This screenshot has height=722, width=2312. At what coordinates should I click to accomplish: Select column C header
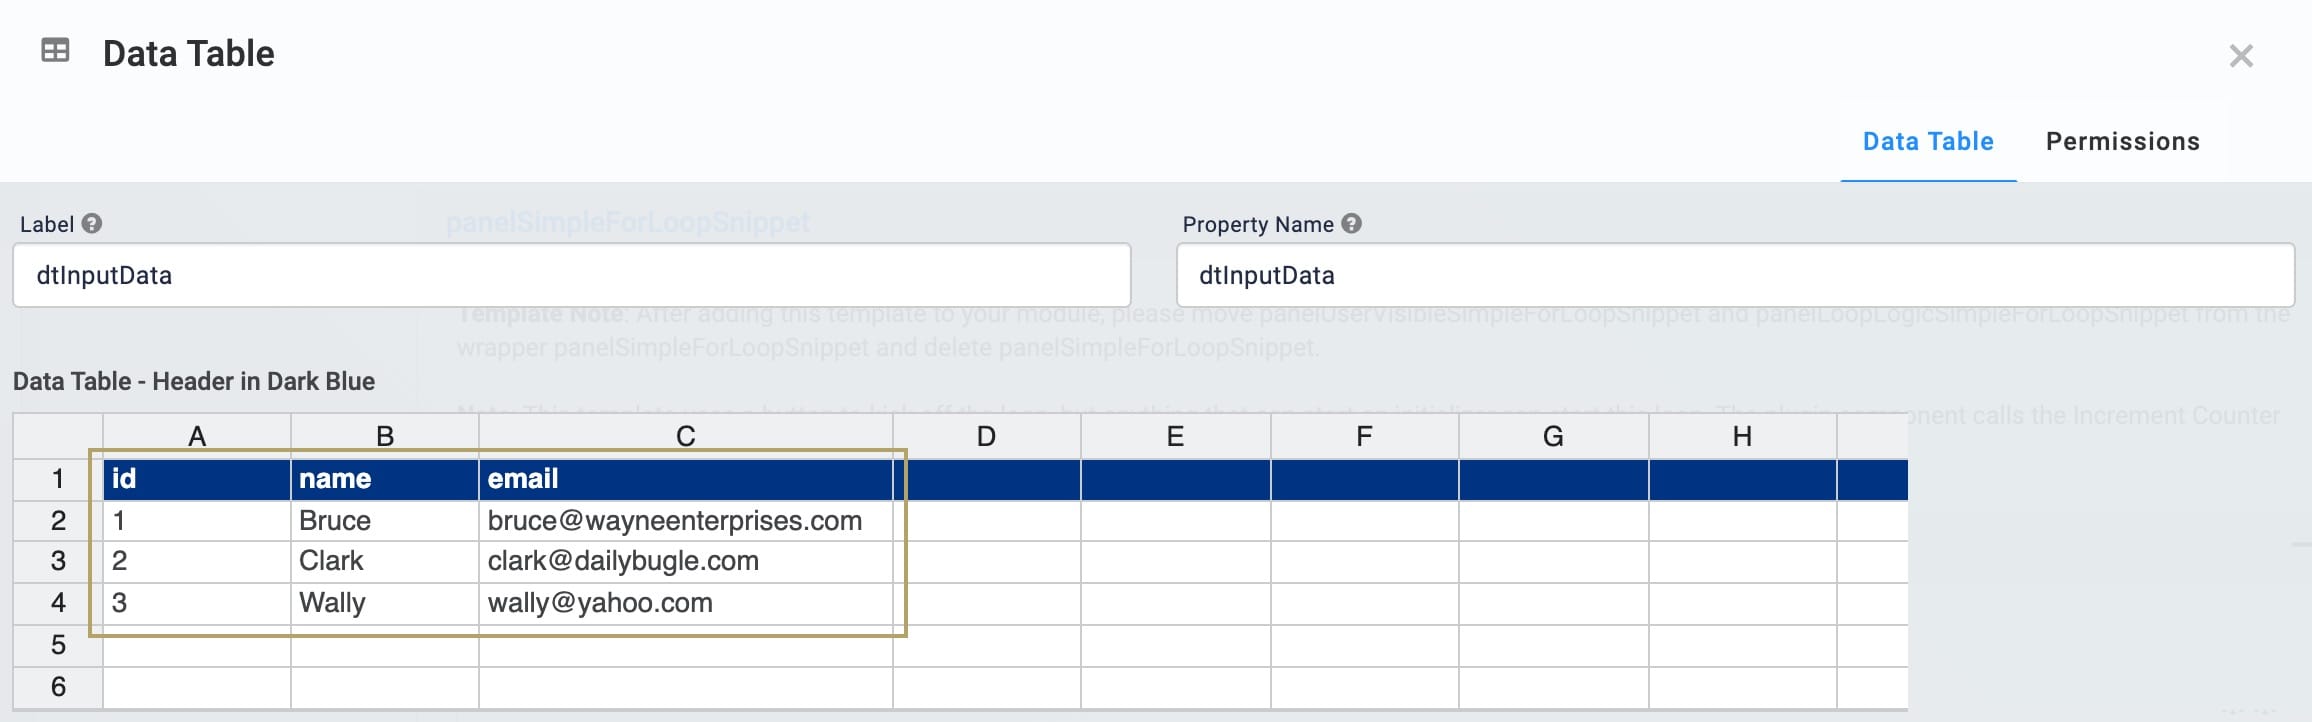point(686,436)
